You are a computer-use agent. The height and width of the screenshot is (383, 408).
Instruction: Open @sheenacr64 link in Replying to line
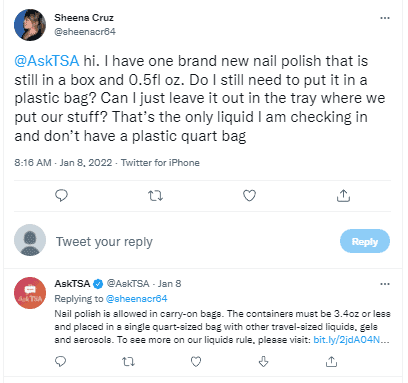pos(136,298)
